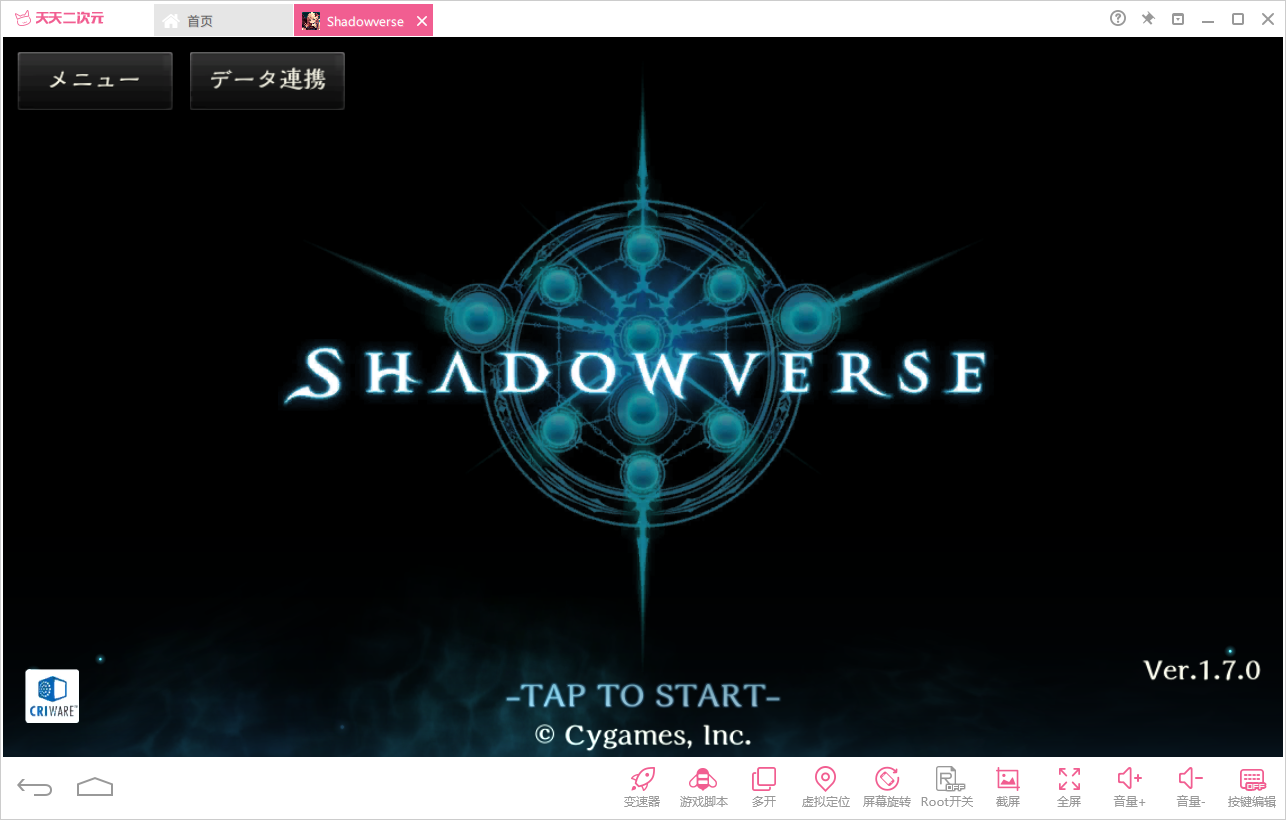The width and height of the screenshot is (1286, 820).
Task: Open the 游戏脚本 game script tool
Action: pyautogui.click(x=704, y=787)
